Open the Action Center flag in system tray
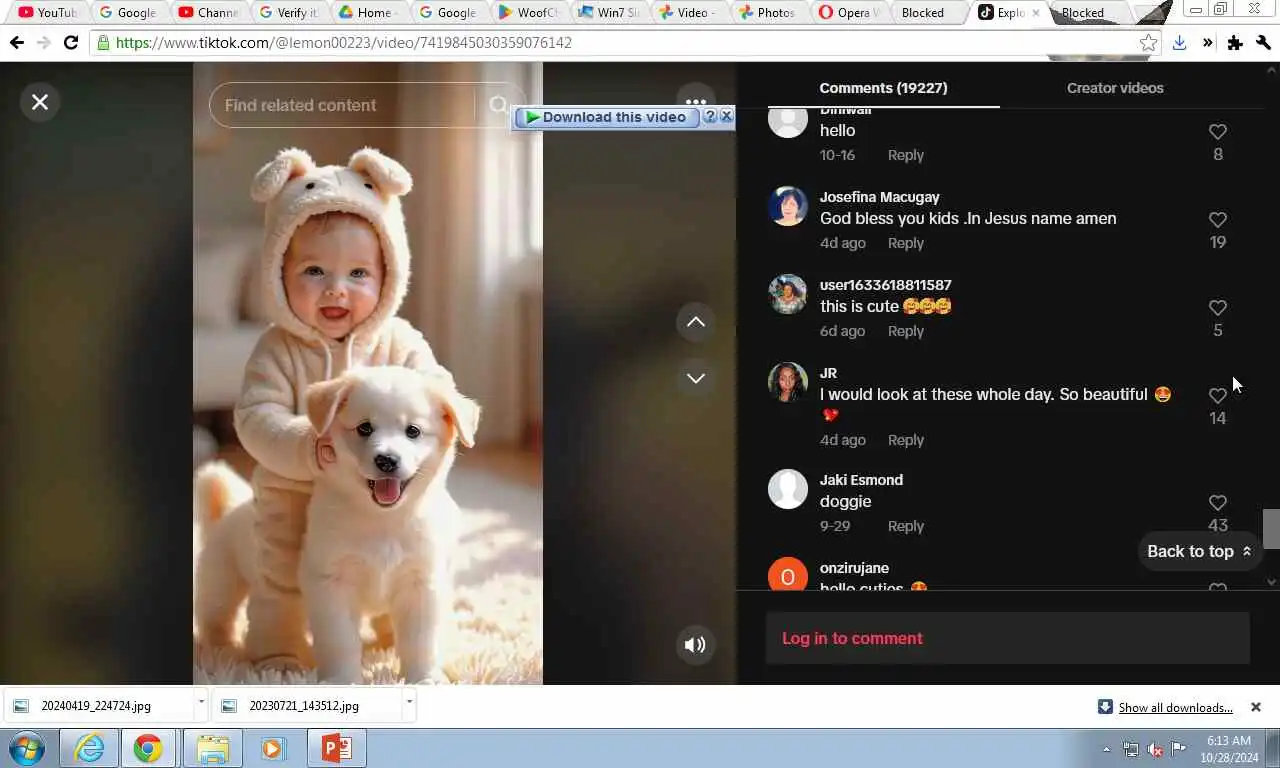 (x=1179, y=749)
